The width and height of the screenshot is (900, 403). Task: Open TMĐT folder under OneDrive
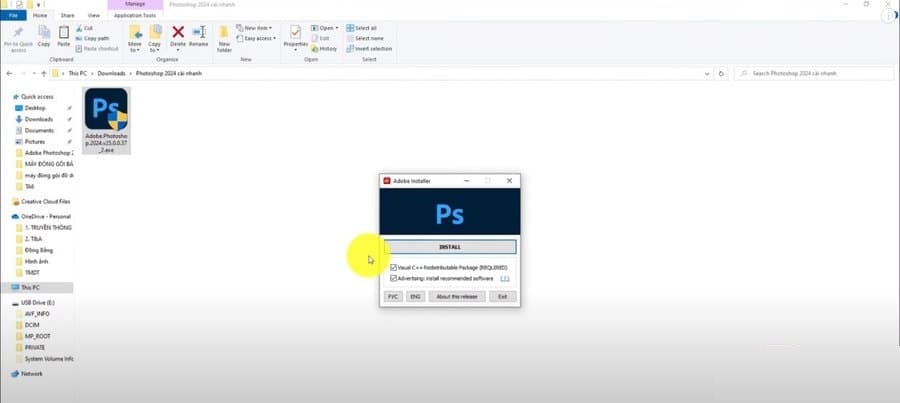pyautogui.click(x=28, y=273)
